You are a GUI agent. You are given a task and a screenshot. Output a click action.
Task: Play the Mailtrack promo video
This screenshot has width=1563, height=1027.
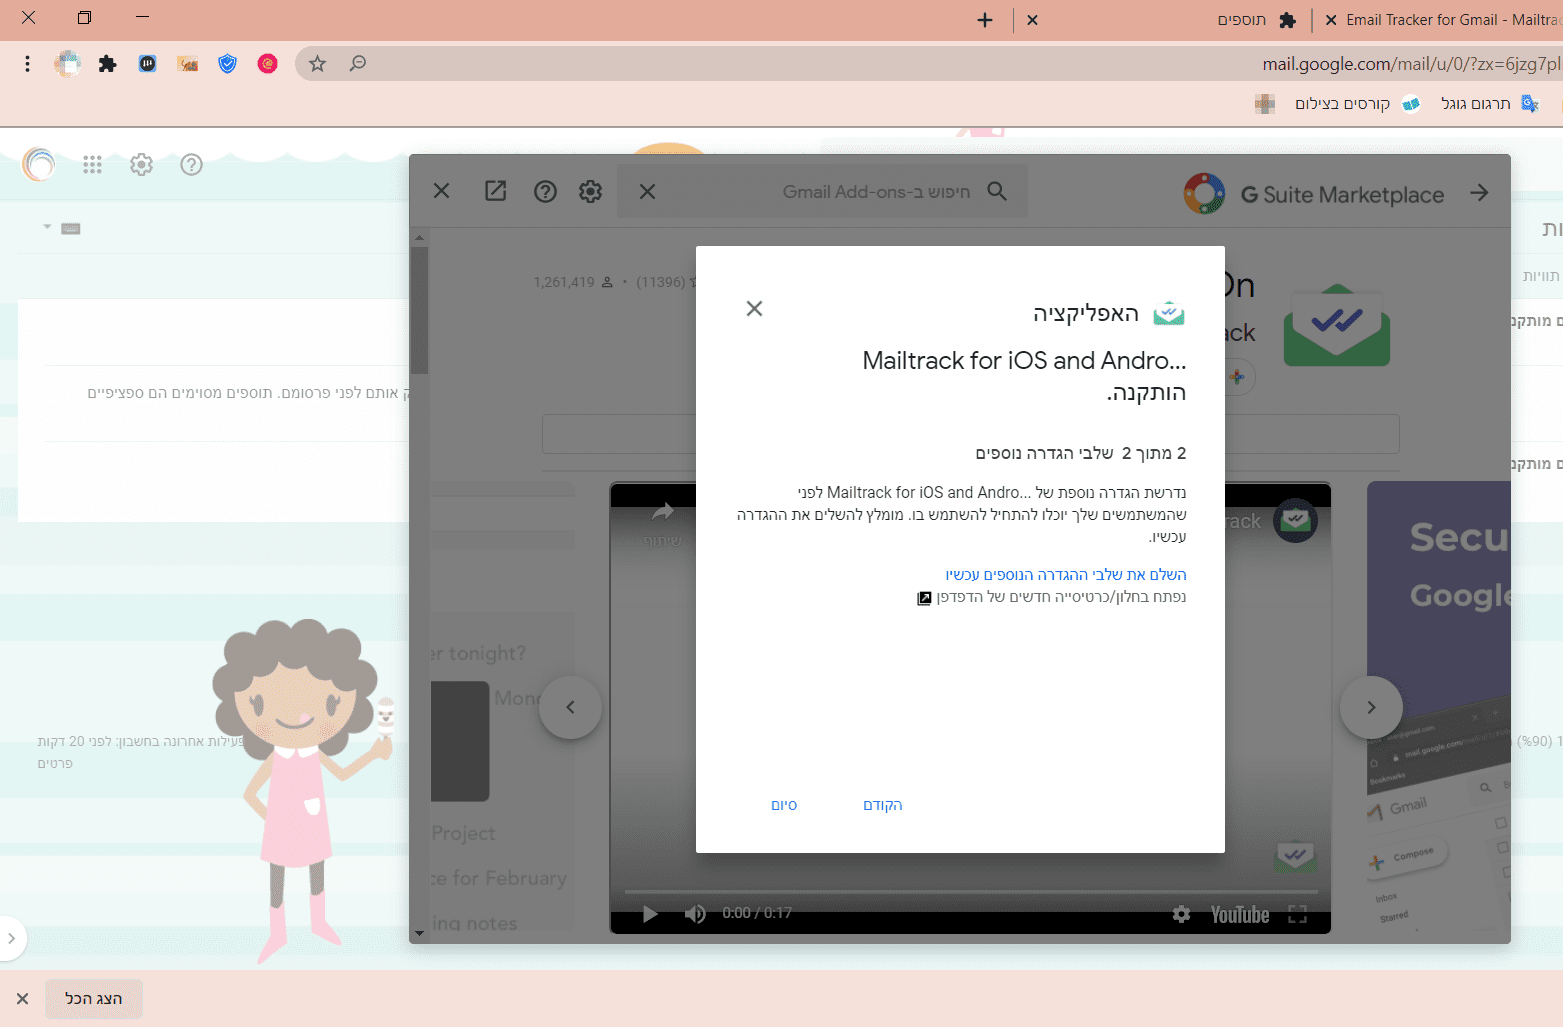coord(649,913)
